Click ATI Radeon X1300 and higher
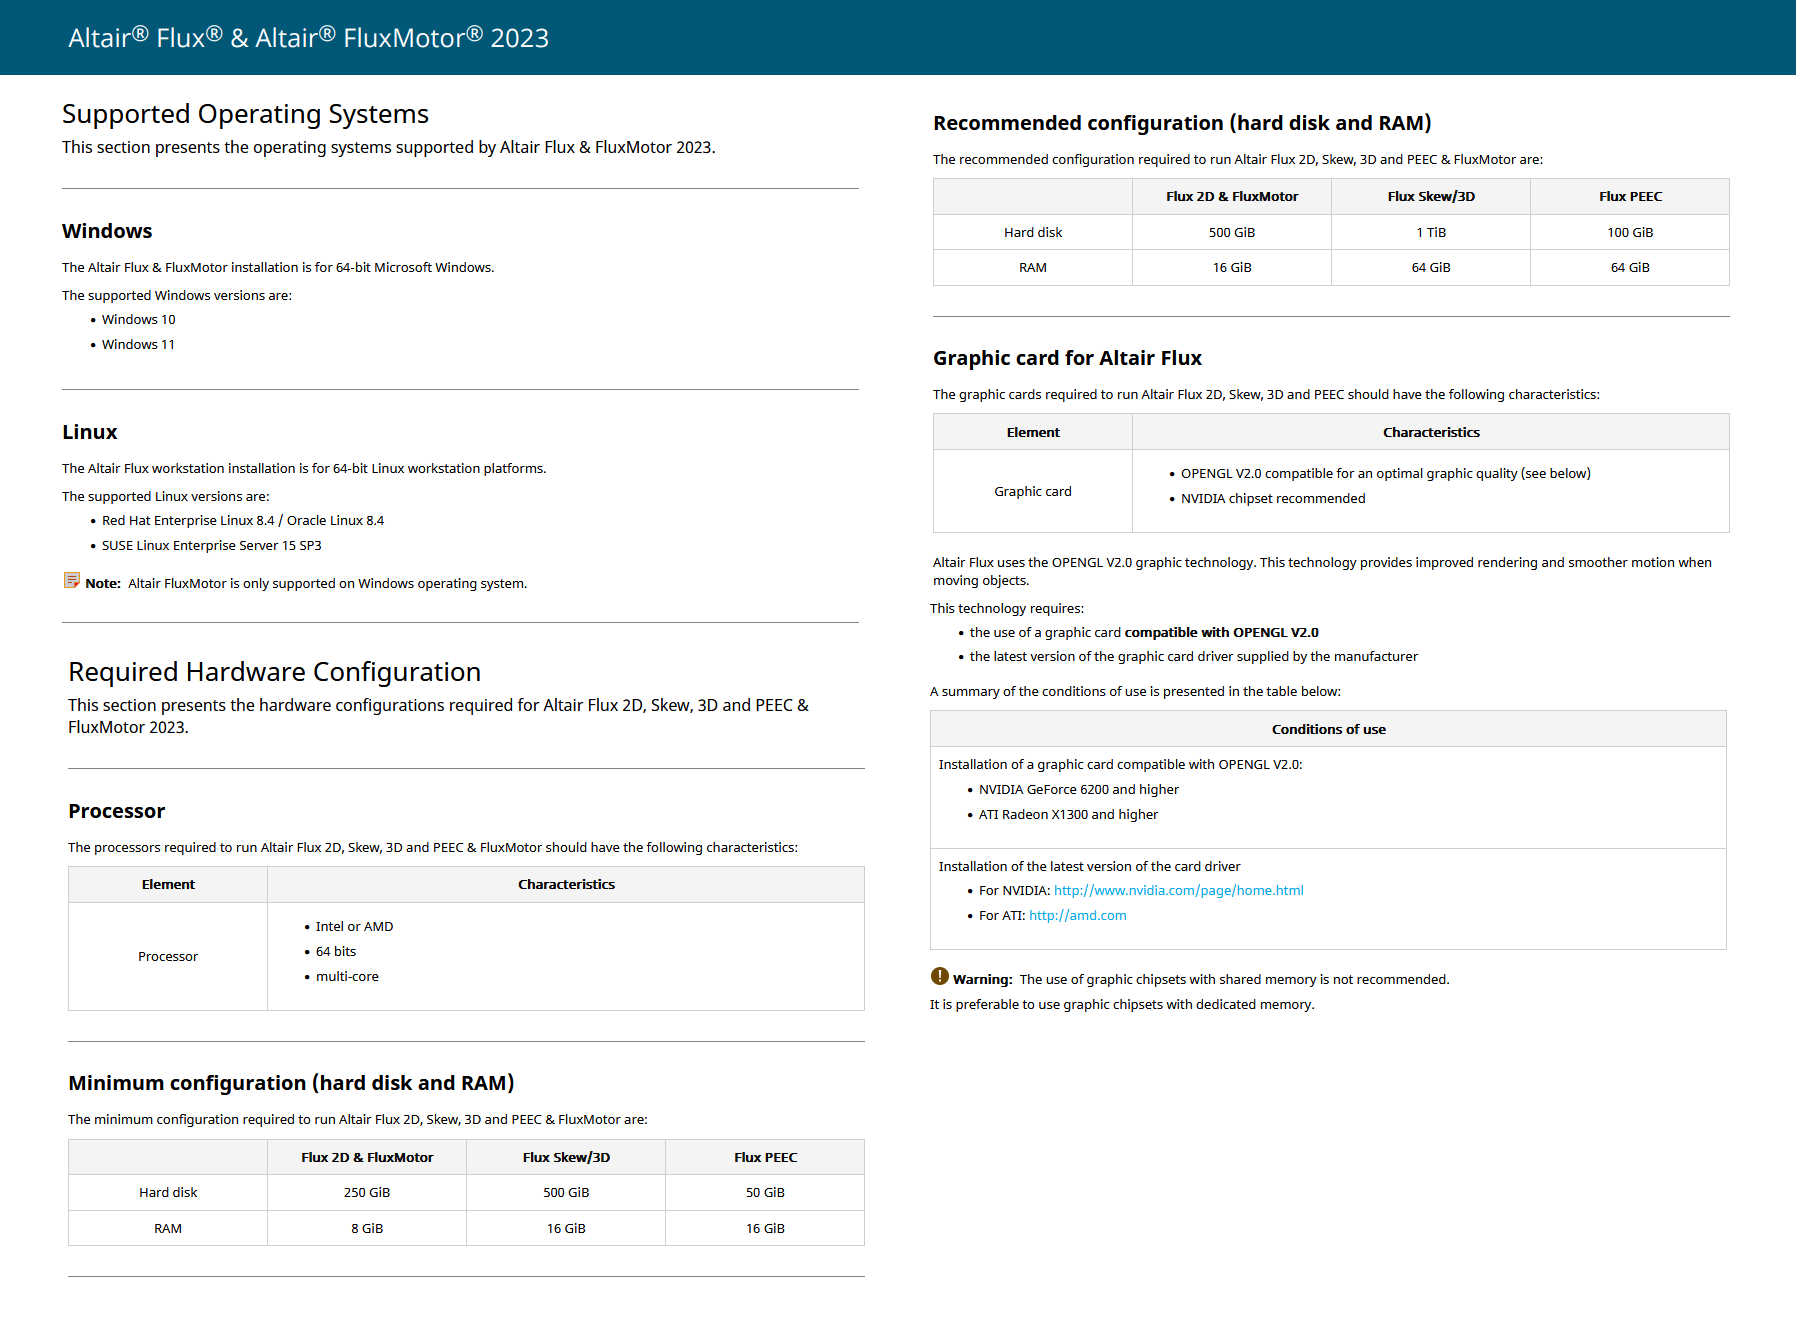 [1068, 815]
